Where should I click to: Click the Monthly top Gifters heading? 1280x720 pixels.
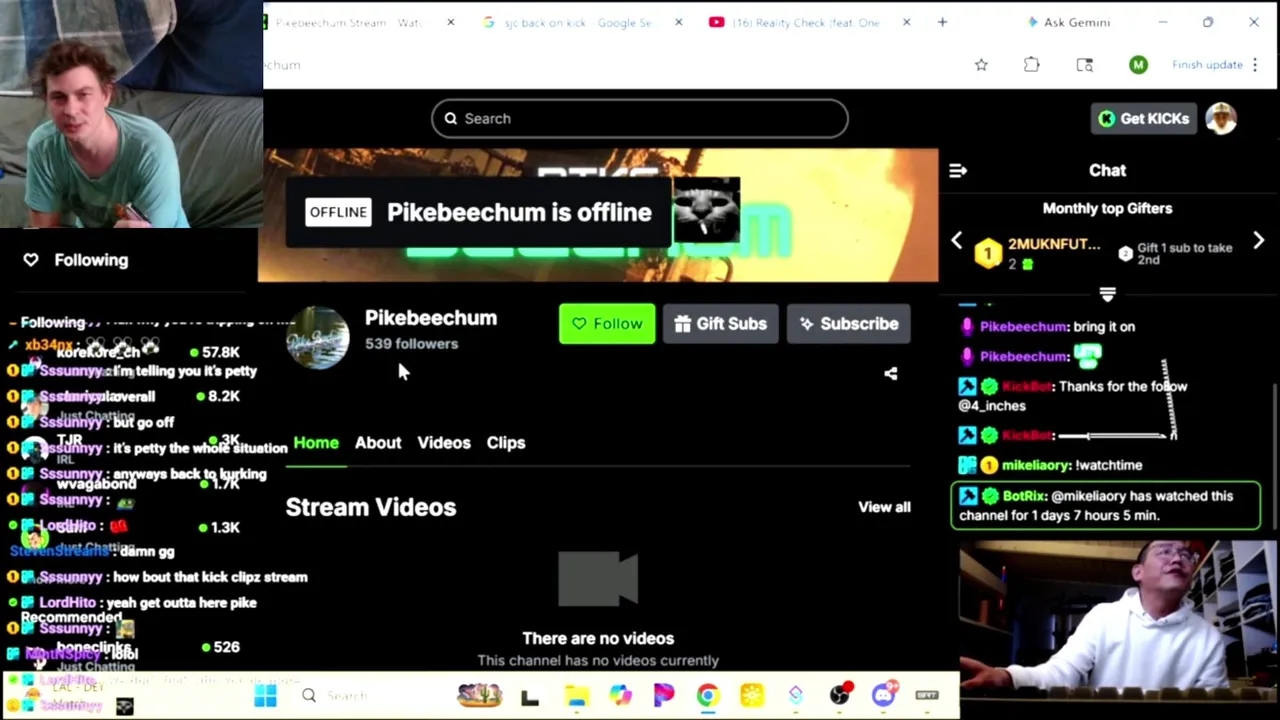pyautogui.click(x=1107, y=209)
